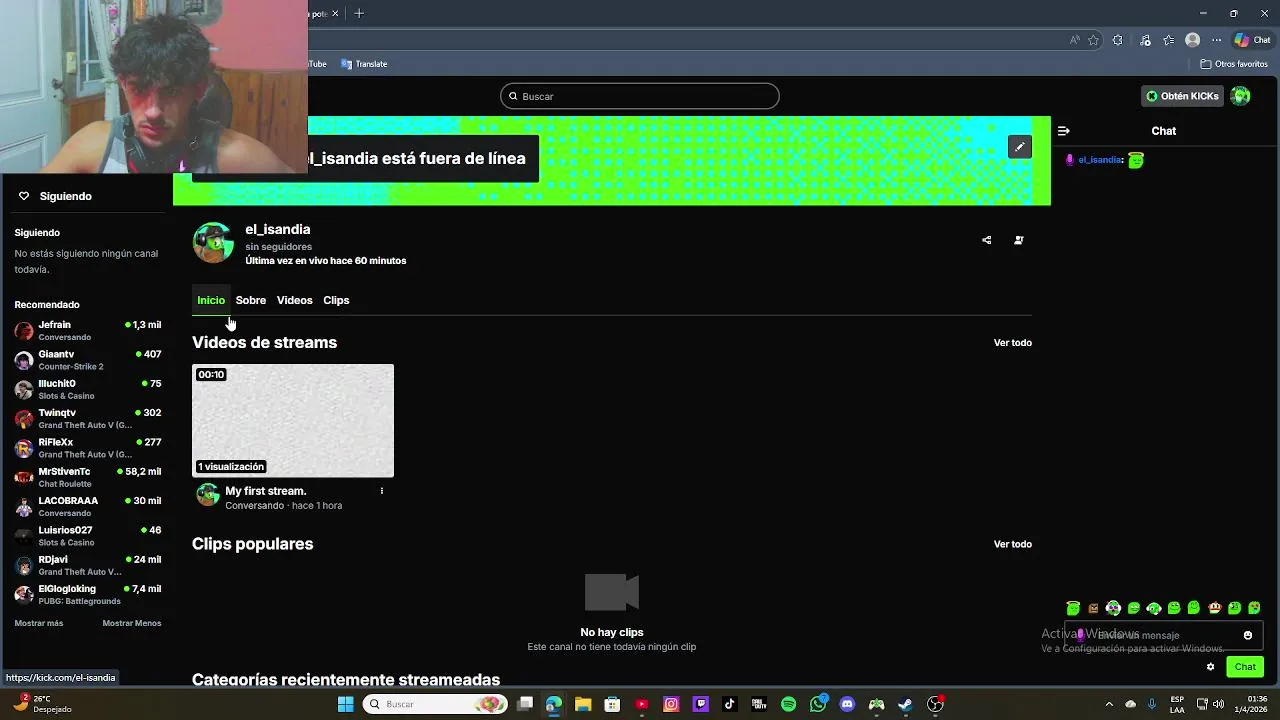Open Steam from the taskbar
Screen dimensions: 1280x720
click(x=905, y=704)
